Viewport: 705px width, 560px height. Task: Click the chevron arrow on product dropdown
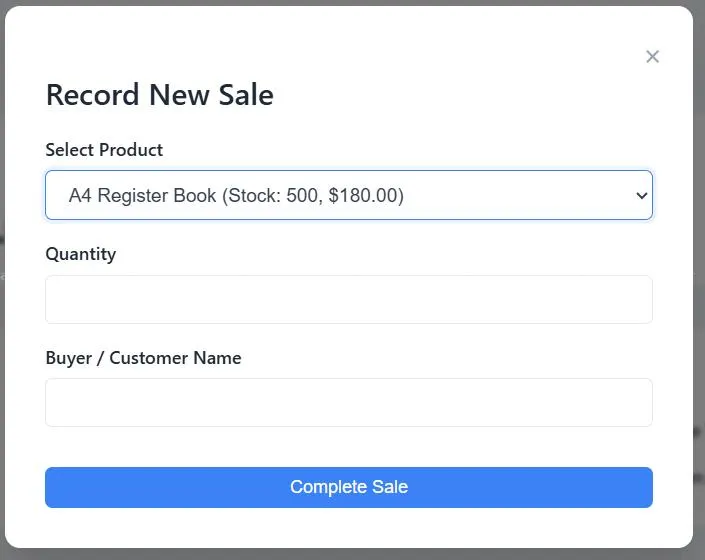(642, 196)
